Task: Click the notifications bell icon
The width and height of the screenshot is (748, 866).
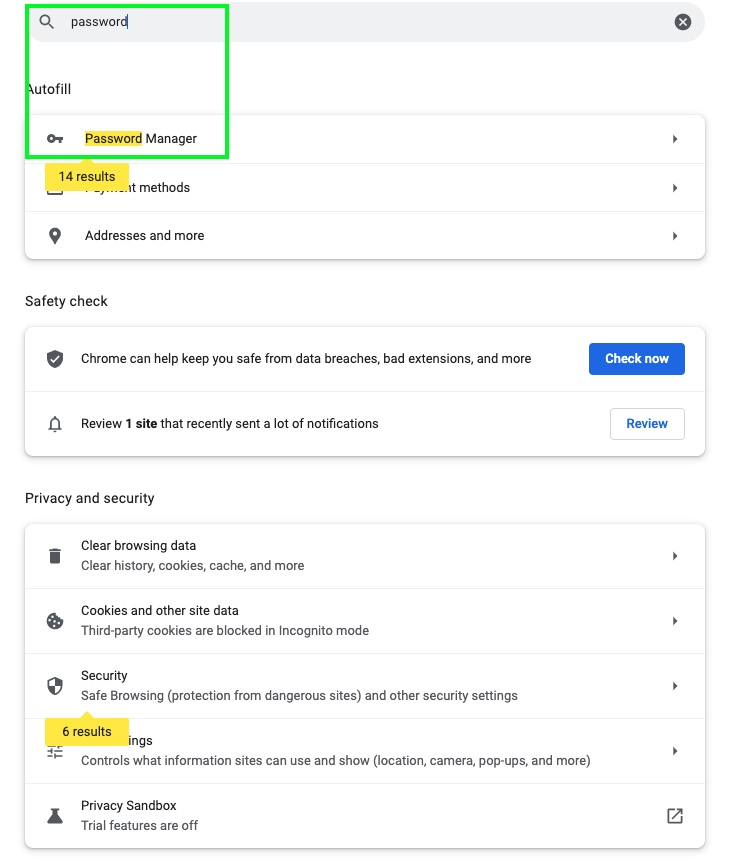Action: pos(55,424)
